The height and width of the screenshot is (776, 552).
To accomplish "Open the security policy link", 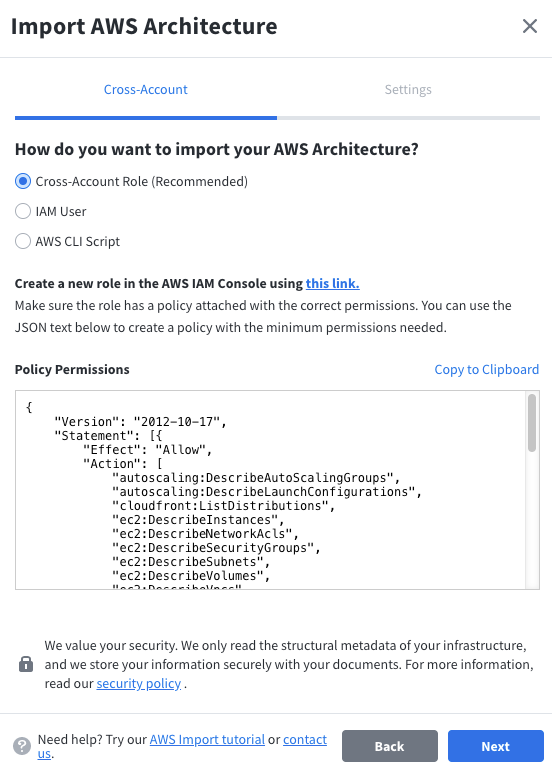I will 139,683.
